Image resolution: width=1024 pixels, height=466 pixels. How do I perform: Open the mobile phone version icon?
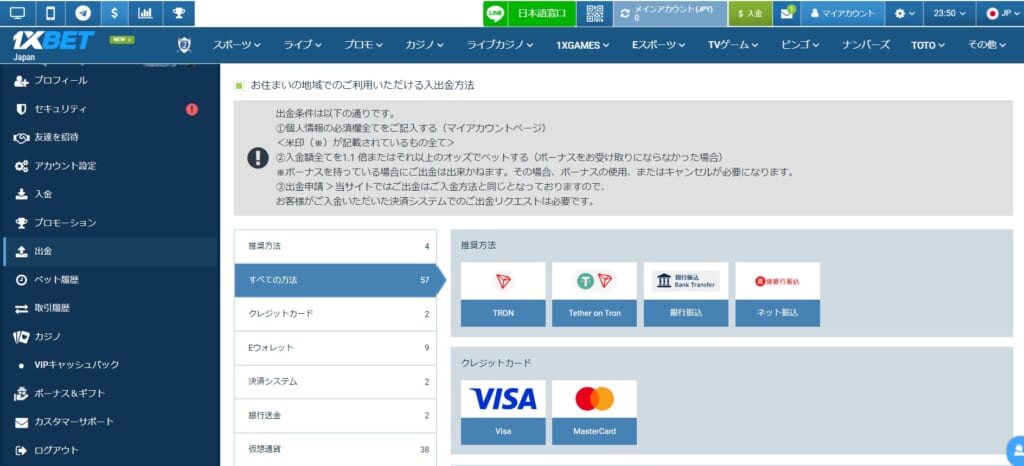tap(51, 13)
